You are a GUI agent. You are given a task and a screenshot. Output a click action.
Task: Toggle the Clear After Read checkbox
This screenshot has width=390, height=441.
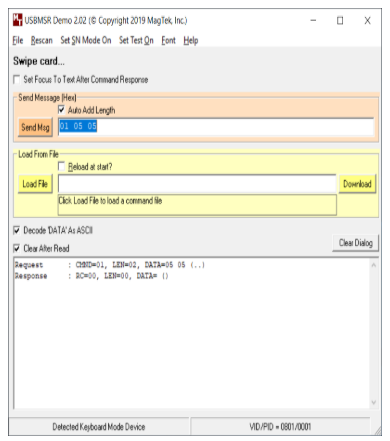pos(16,248)
